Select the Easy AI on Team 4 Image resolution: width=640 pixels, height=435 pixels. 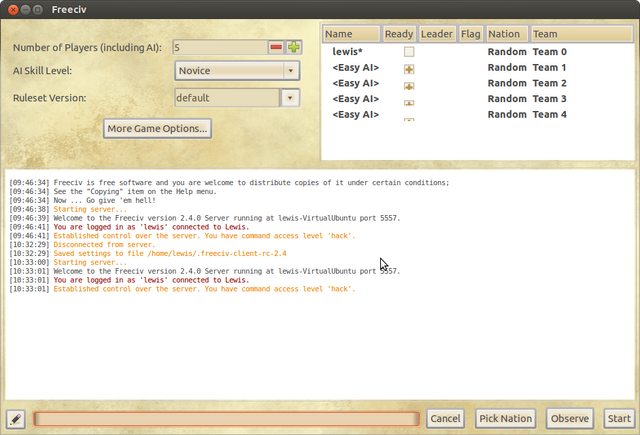click(356, 115)
